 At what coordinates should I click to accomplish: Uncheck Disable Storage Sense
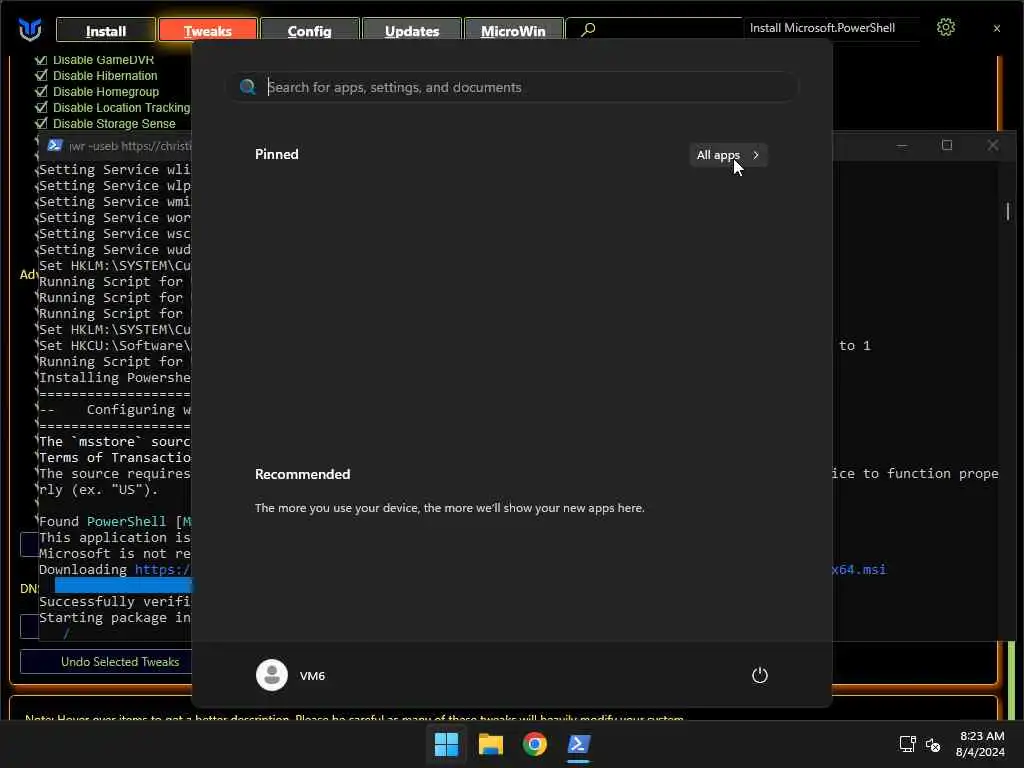[41, 123]
